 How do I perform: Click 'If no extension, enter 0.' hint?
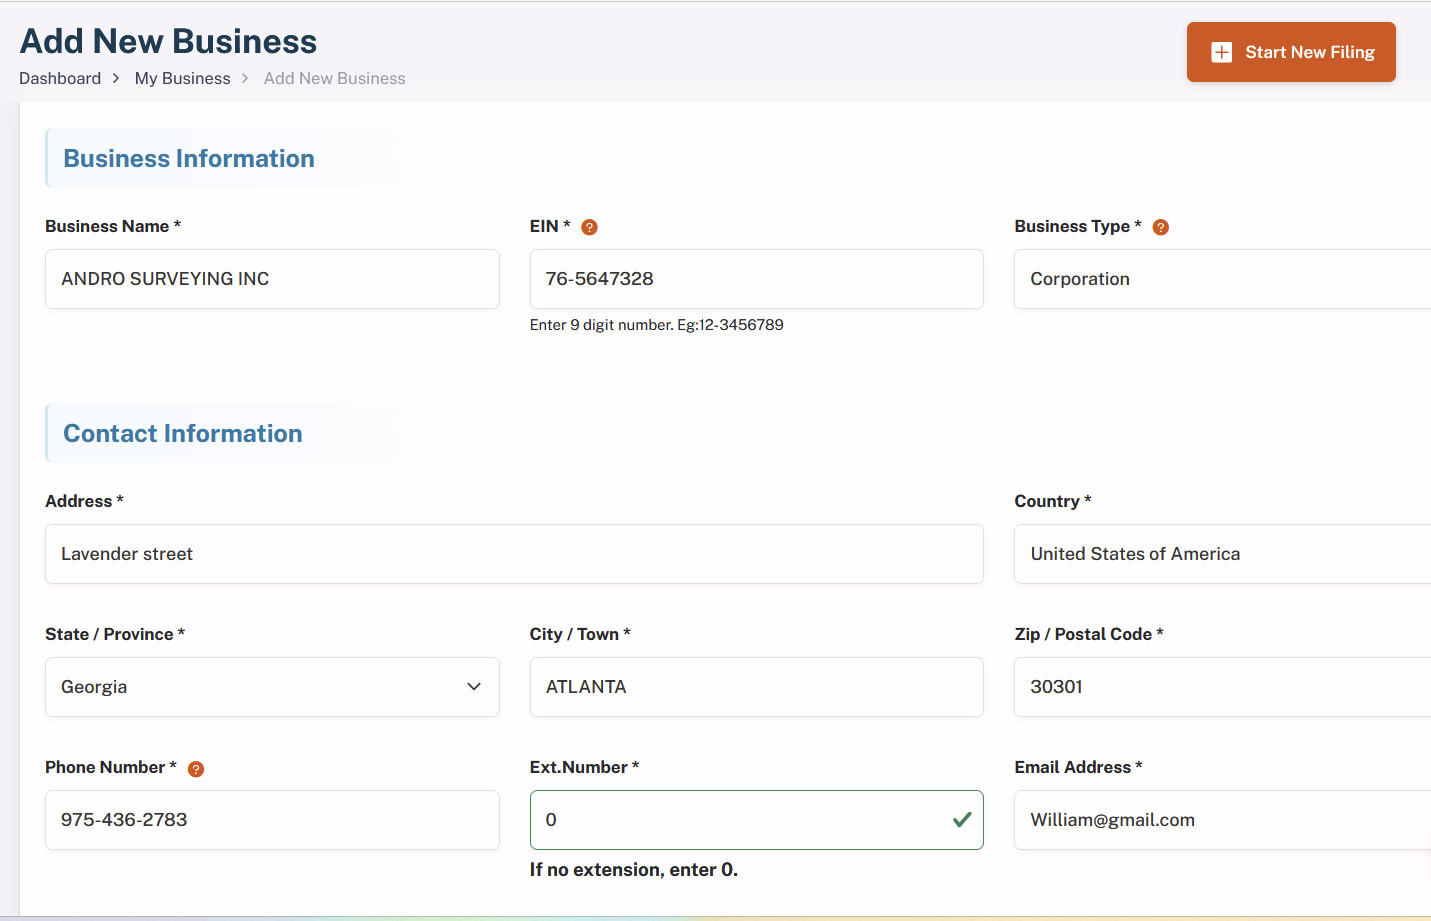(634, 870)
